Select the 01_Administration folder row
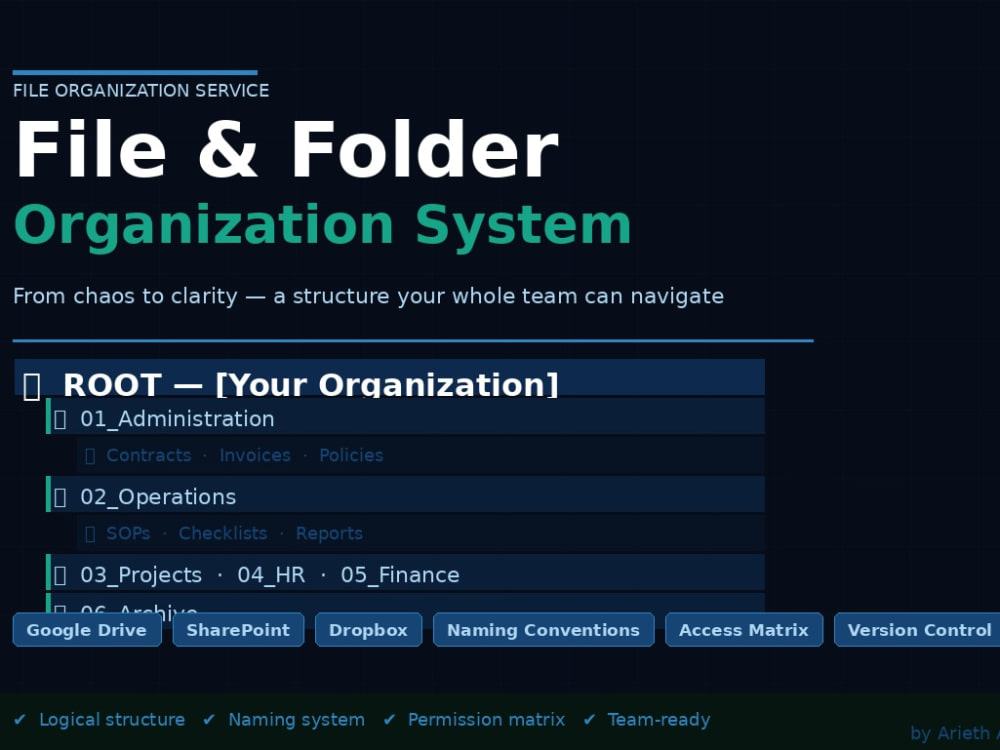This screenshot has height=750, width=1000. 406,416
